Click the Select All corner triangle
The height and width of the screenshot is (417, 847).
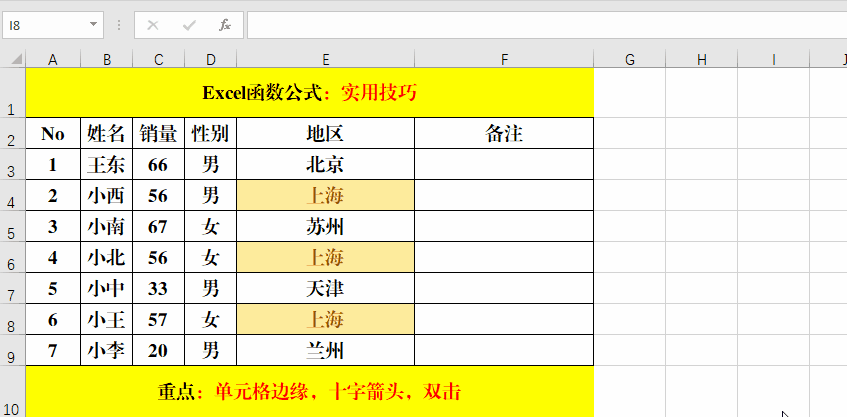(17, 58)
